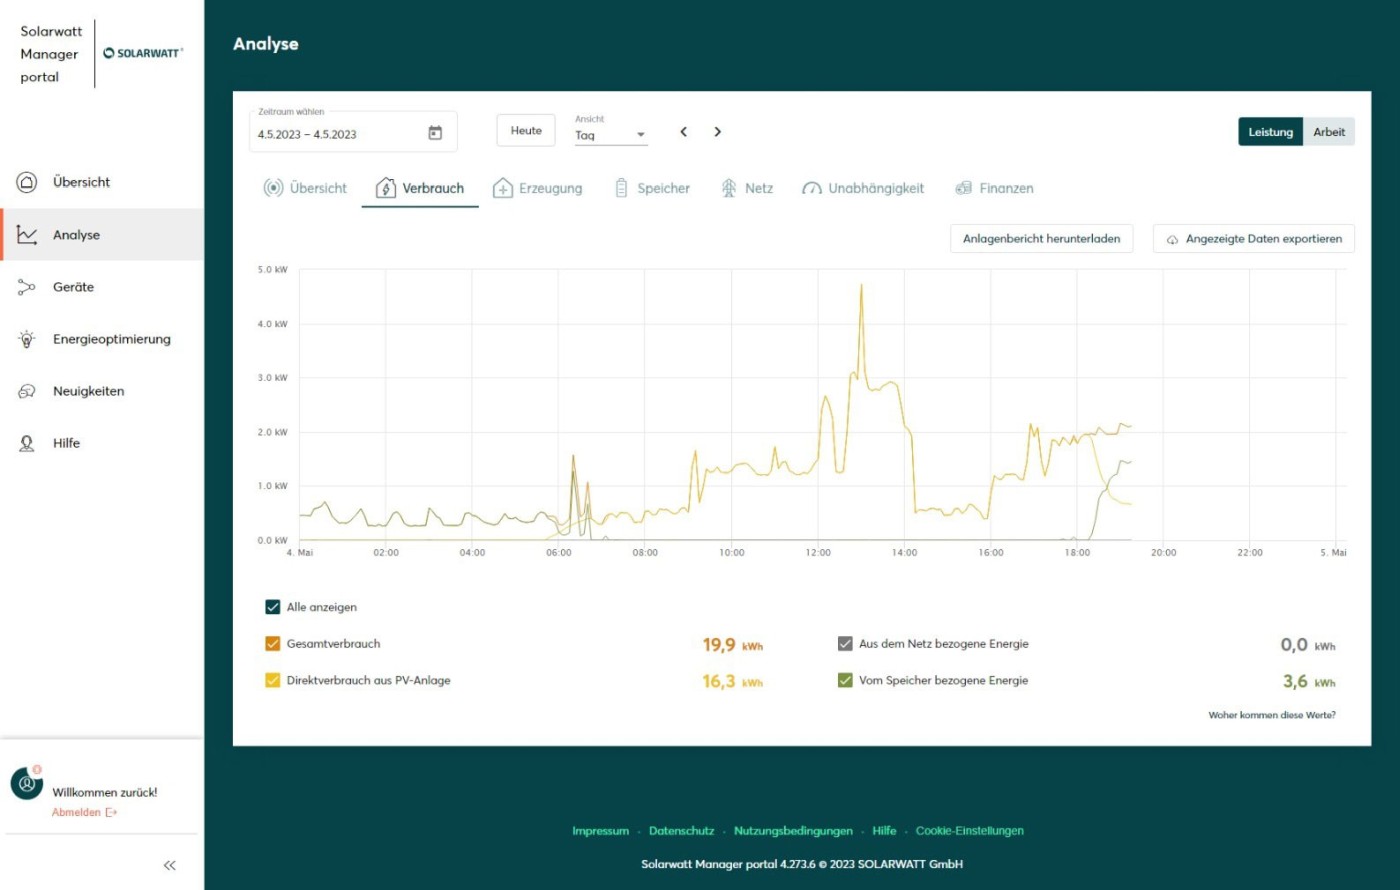Click Anlagenbericht herunterladen button
This screenshot has width=1400, height=890.
1041,239
